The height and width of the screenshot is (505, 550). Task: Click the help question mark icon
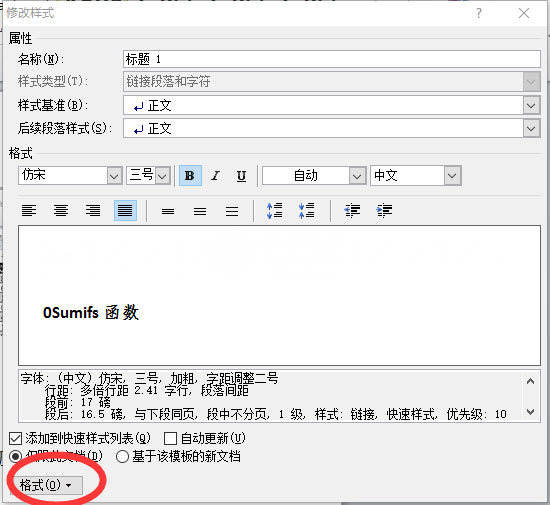coord(479,13)
